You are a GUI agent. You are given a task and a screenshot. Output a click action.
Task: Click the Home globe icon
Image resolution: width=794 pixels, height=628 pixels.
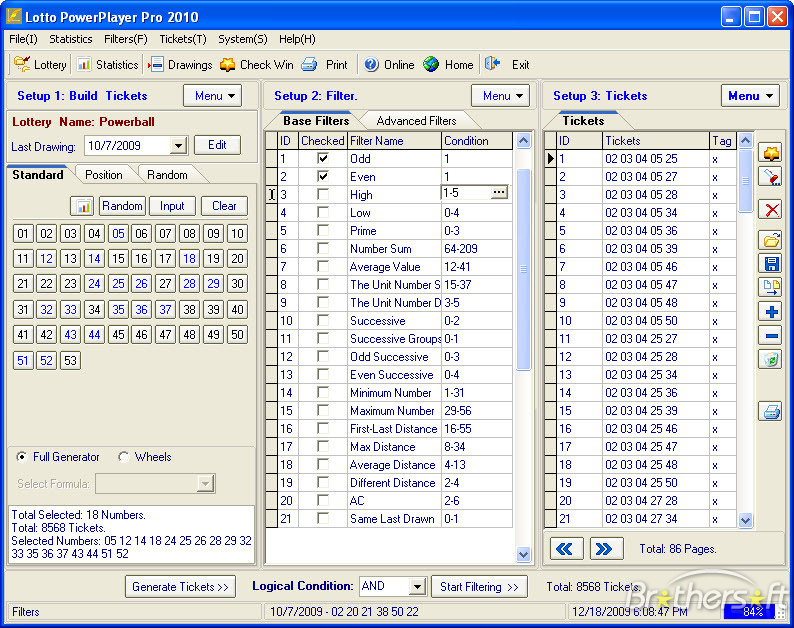coord(431,64)
